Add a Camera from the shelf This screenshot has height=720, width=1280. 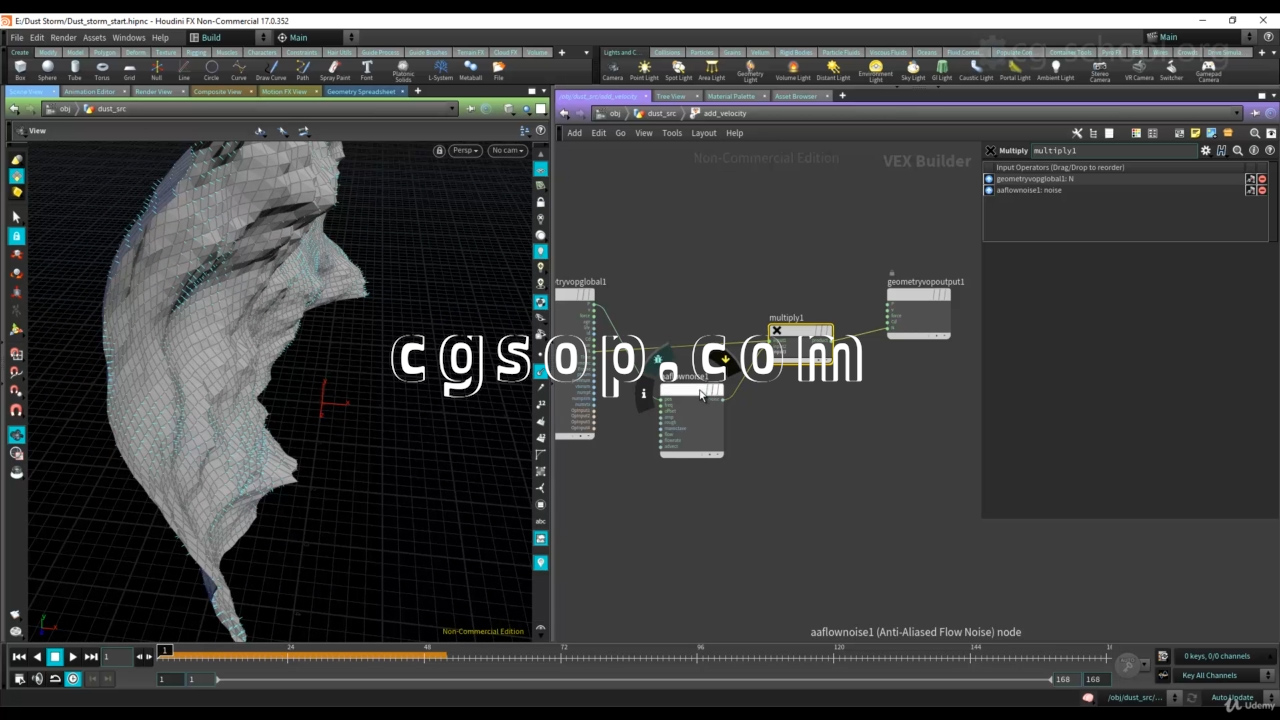click(612, 71)
